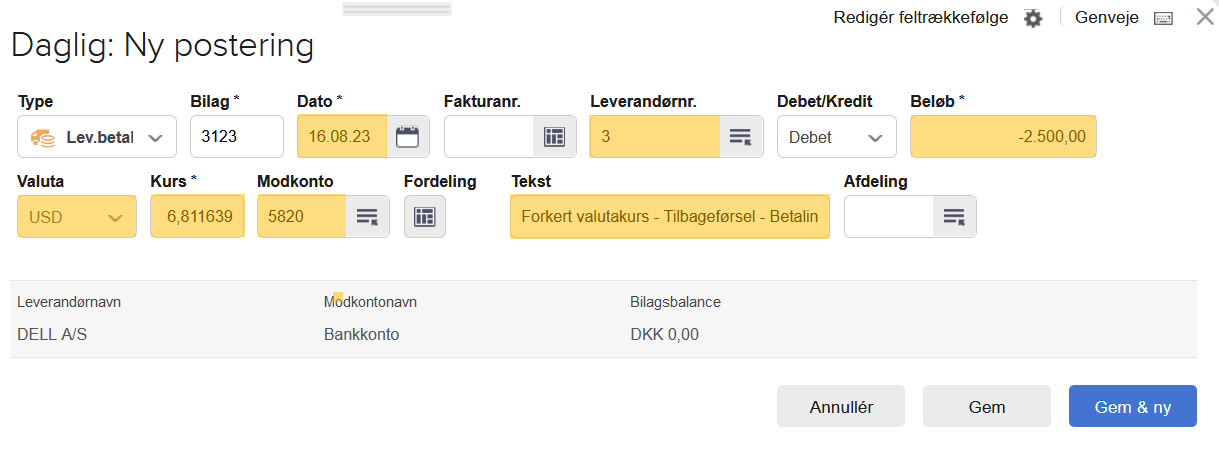Open the Modkonto account lookup icon
This screenshot has height=451, width=1219.
click(367, 216)
